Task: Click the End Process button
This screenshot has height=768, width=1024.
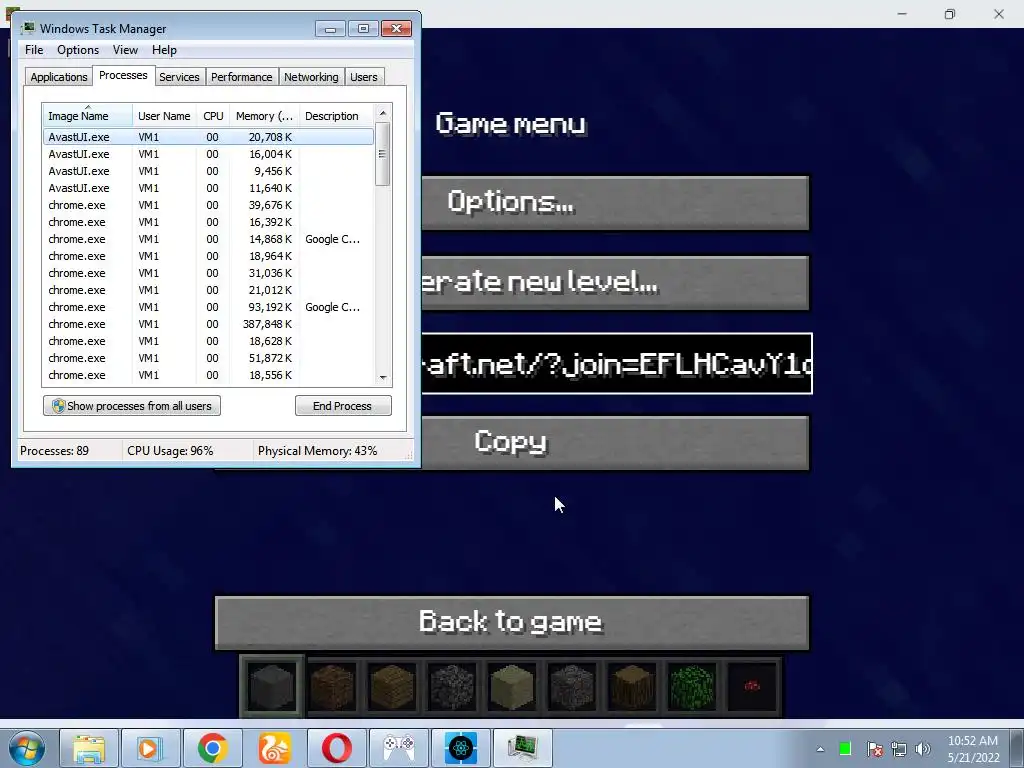Action: click(343, 406)
